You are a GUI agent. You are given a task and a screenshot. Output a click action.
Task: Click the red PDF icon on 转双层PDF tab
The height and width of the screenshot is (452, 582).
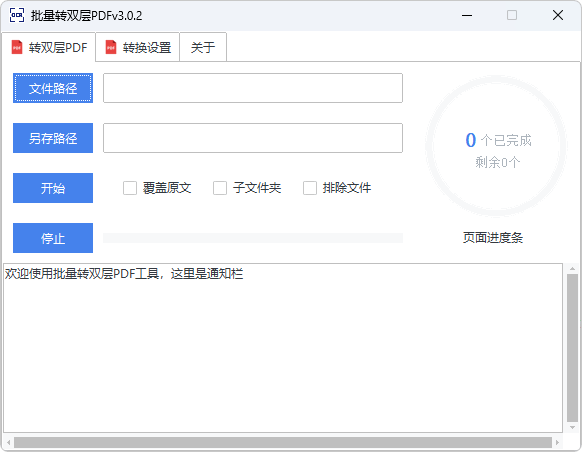[17, 48]
